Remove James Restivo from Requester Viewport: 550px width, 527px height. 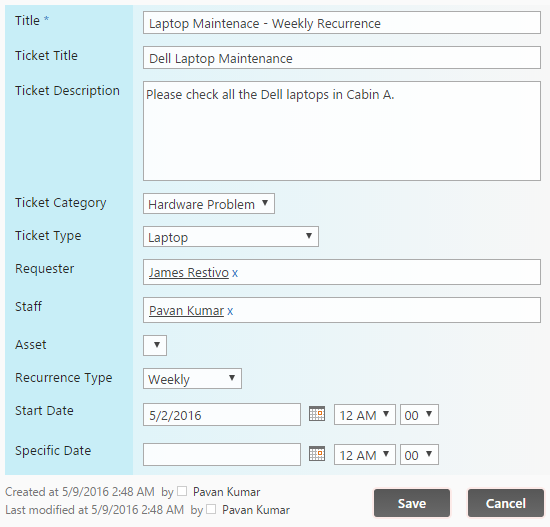[x=235, y=273]
